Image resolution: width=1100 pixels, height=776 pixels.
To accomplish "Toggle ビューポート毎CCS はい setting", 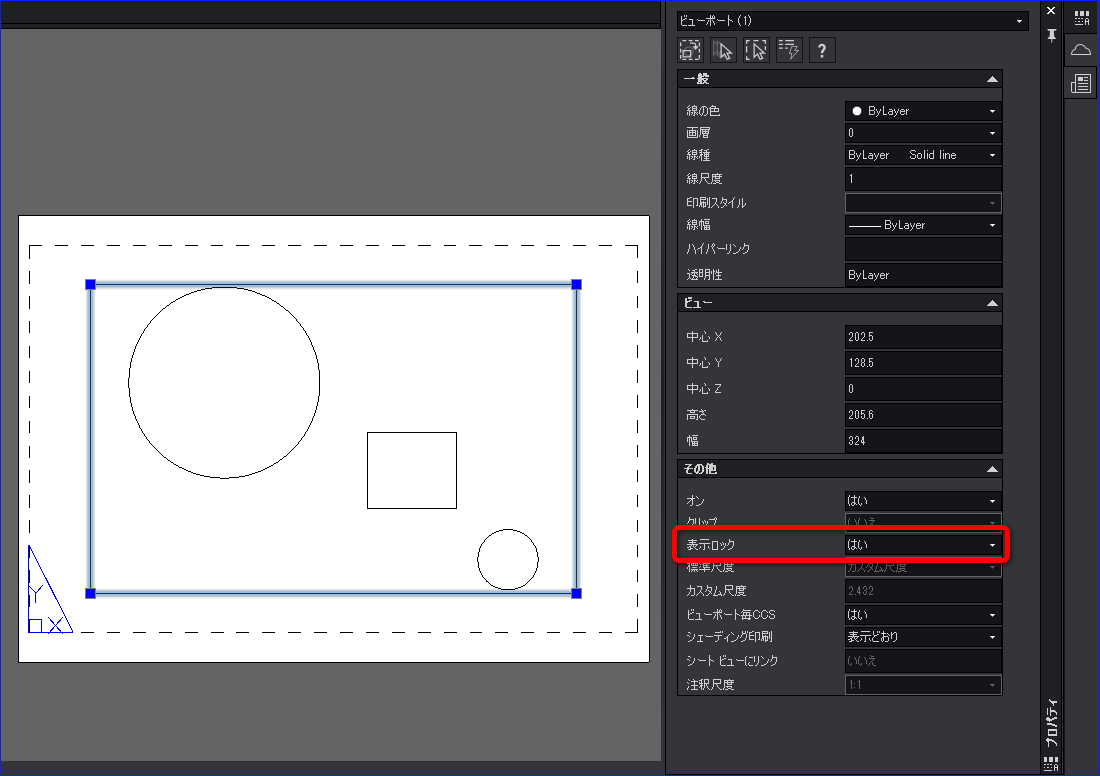I will (923, 615).
